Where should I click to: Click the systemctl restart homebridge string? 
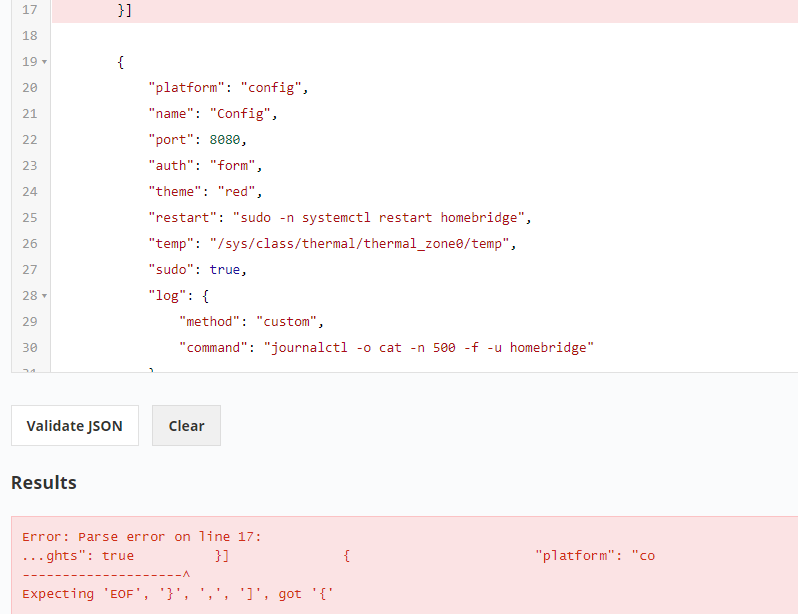(x=382, y=218)
